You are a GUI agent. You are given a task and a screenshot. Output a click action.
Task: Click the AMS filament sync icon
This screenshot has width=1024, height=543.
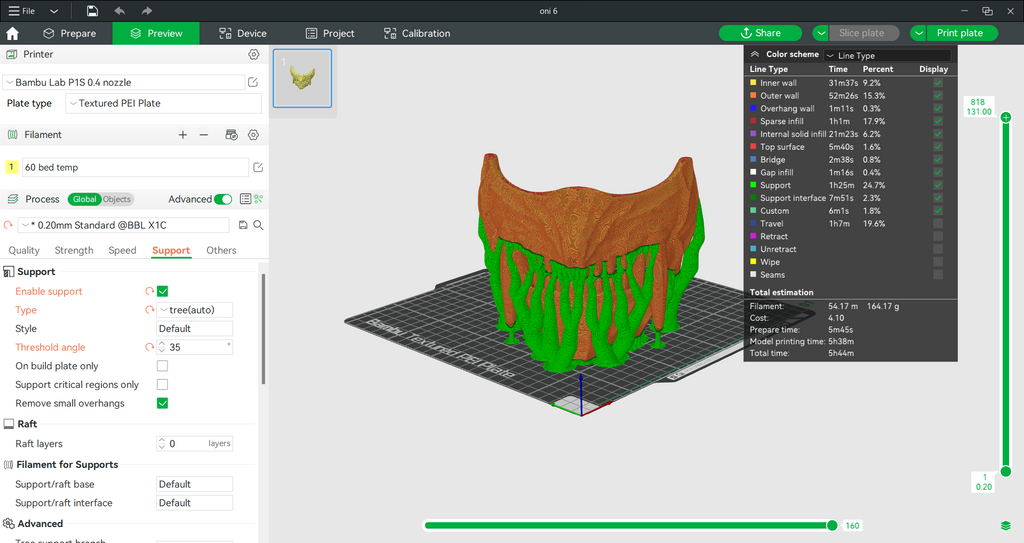pyautogui.click(x=231, y=135)
